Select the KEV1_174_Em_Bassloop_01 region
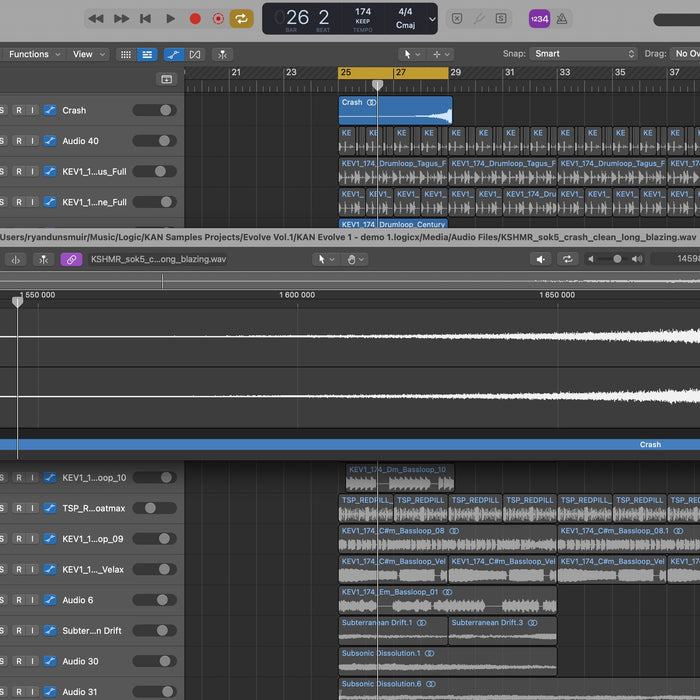700x700 pixels. click(448, 600)
